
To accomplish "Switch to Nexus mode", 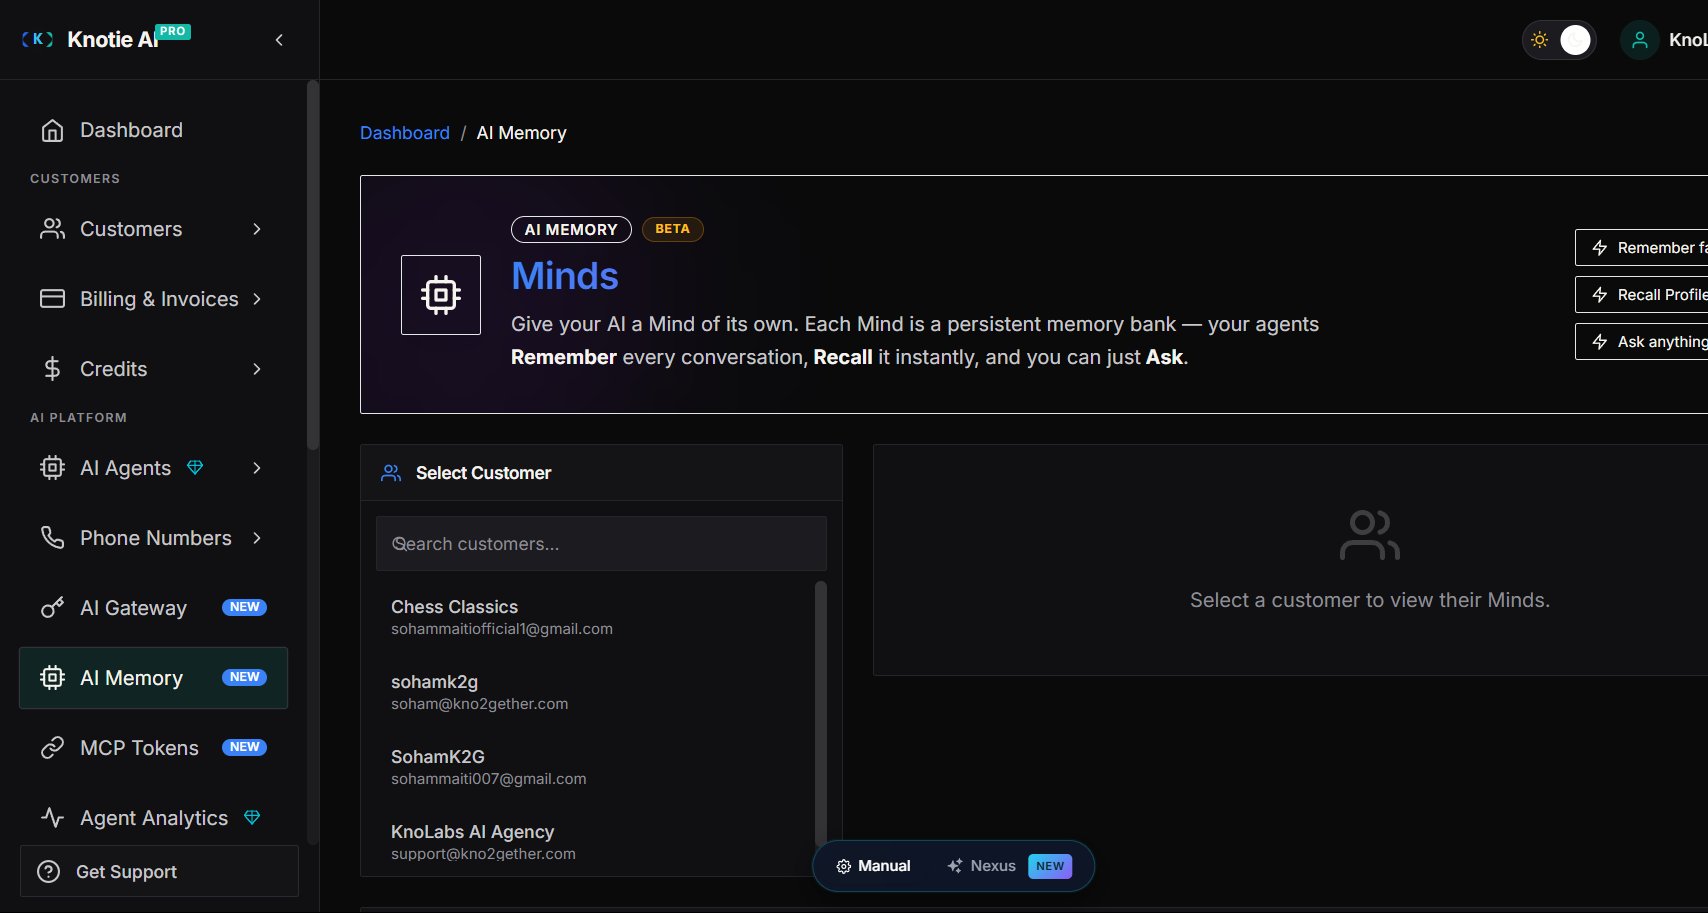I will (1010, 866).
